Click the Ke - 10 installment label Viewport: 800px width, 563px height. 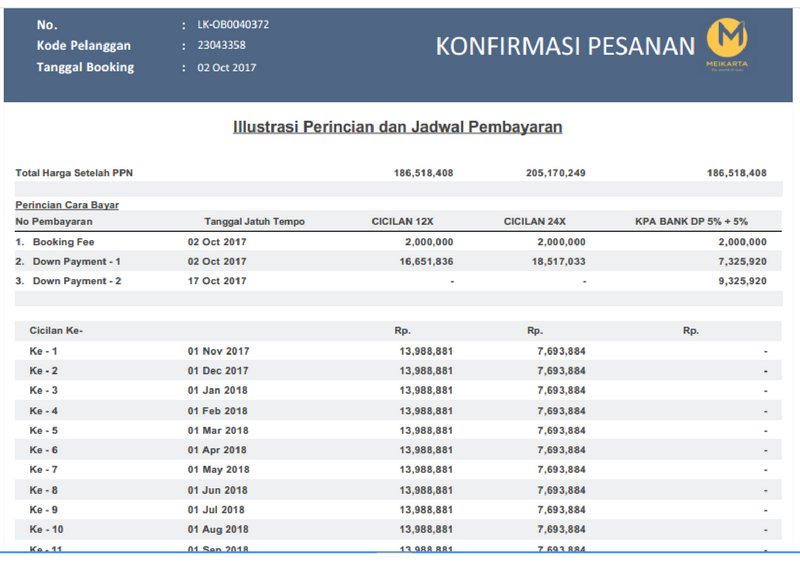tap(46, 529)
